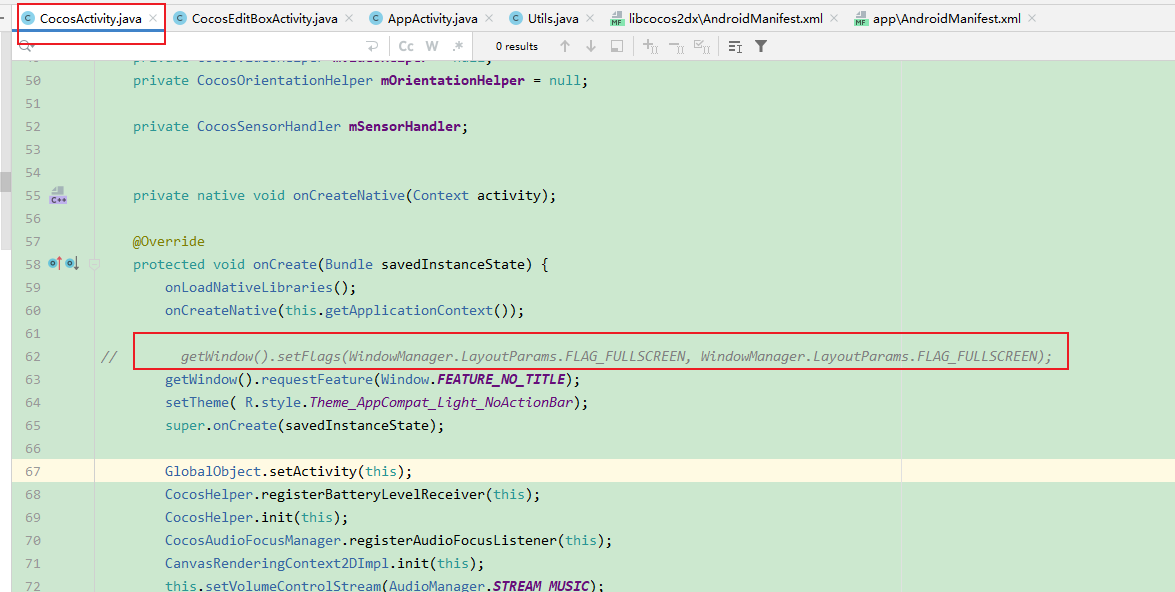Close the CocosActivity.java tab
This screenshot has width=1175, height=592.
click(154, 18)
